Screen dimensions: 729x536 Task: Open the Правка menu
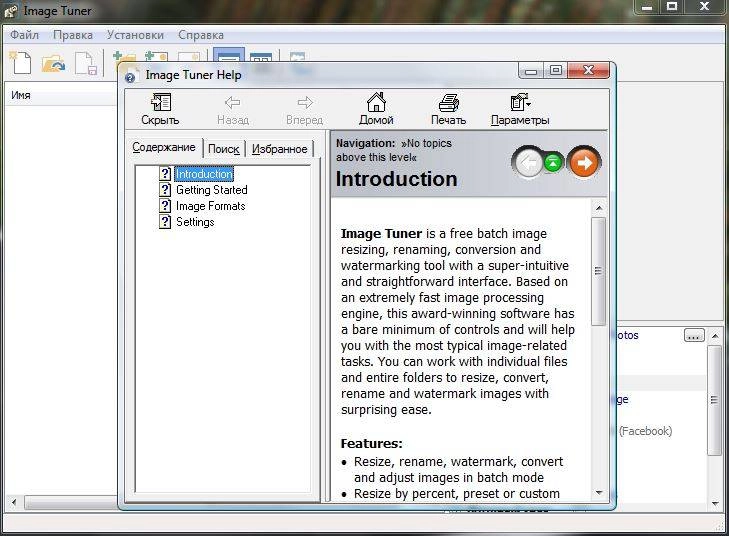(73, 35)
